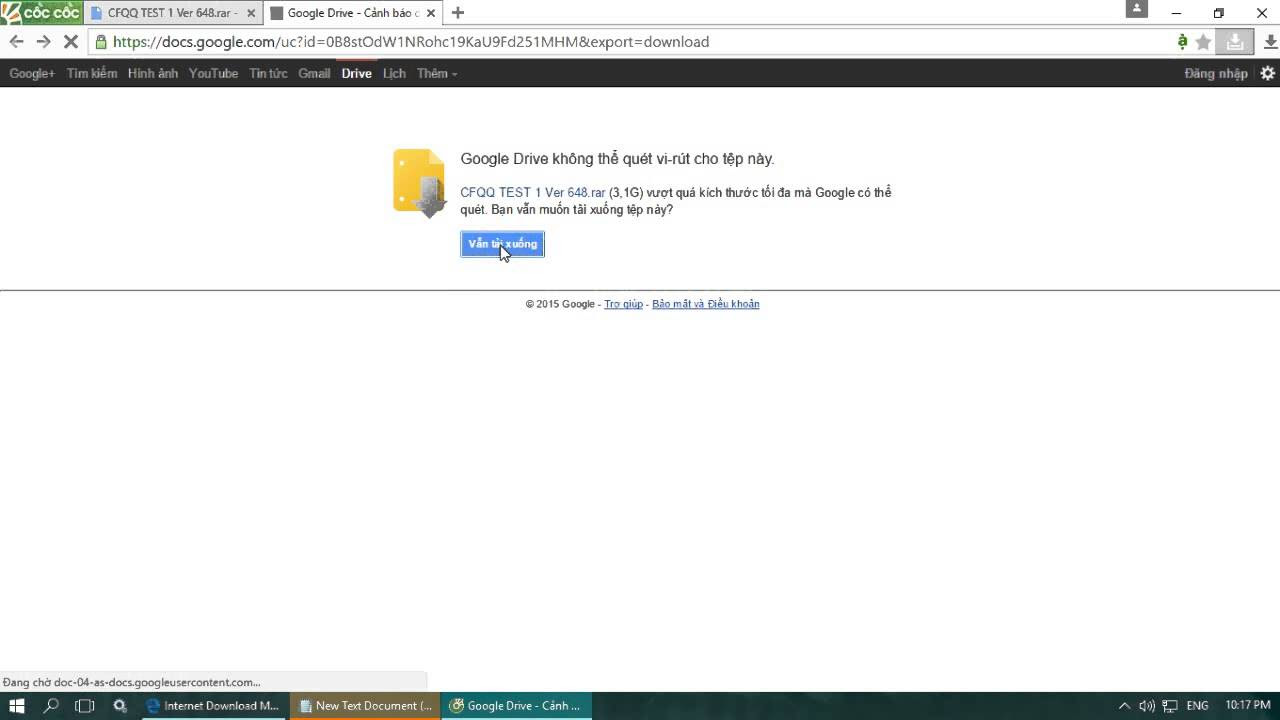Open taskbar search magnifier
This screenshot has width=1280, height=720.
tap(51, 706)
